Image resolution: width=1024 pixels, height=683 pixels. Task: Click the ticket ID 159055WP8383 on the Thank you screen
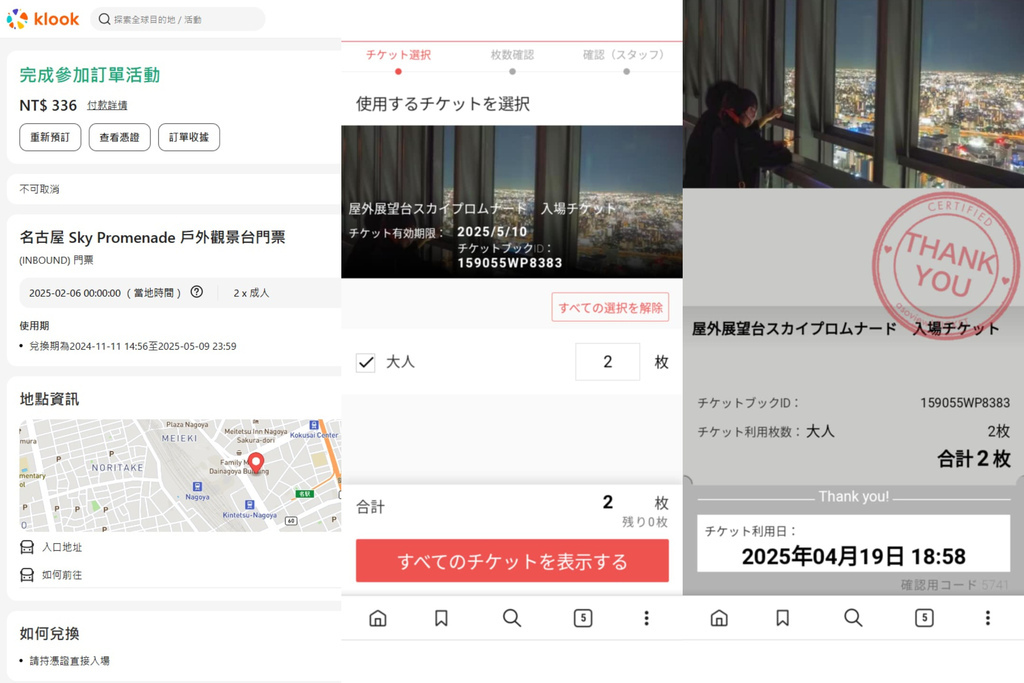[965, 403]
